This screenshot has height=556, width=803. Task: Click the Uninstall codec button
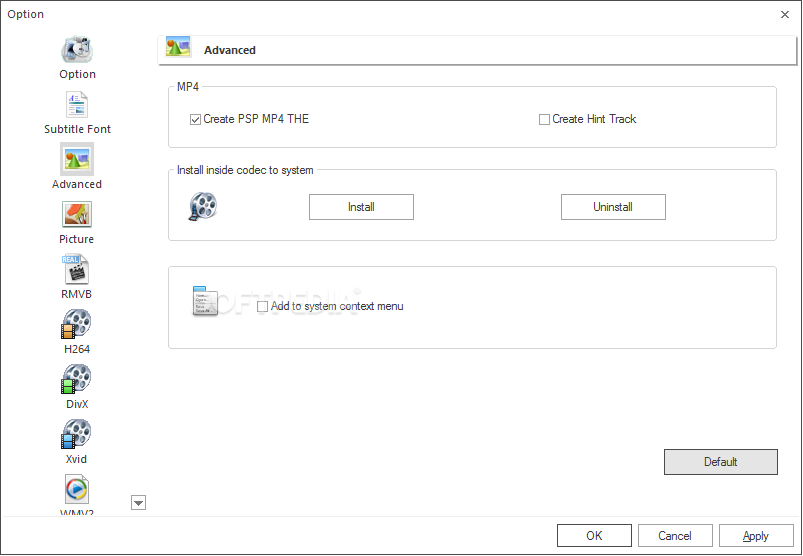[x=613, y=207]
